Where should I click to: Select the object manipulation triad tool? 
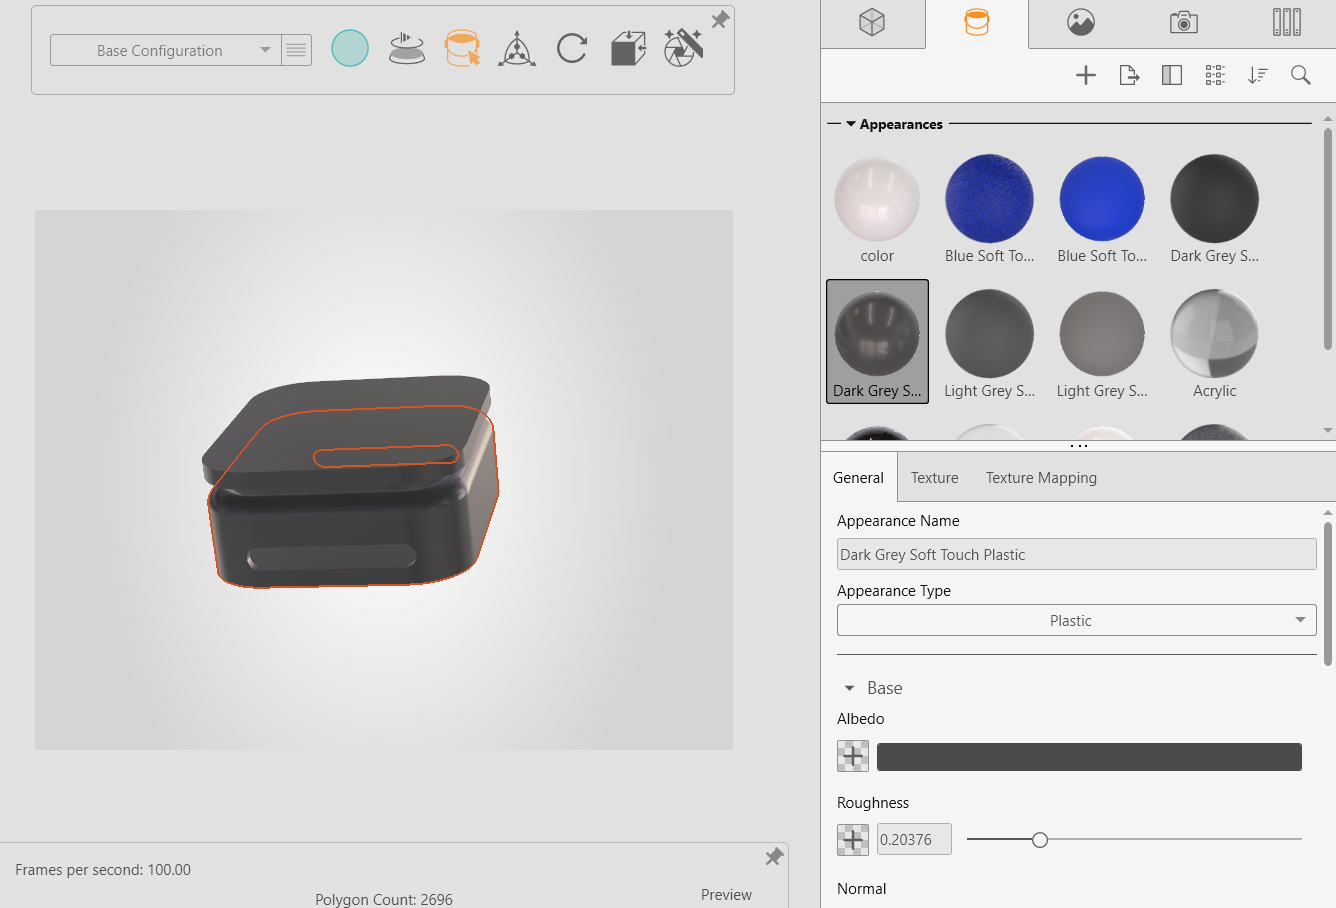[x=517, y=48]
